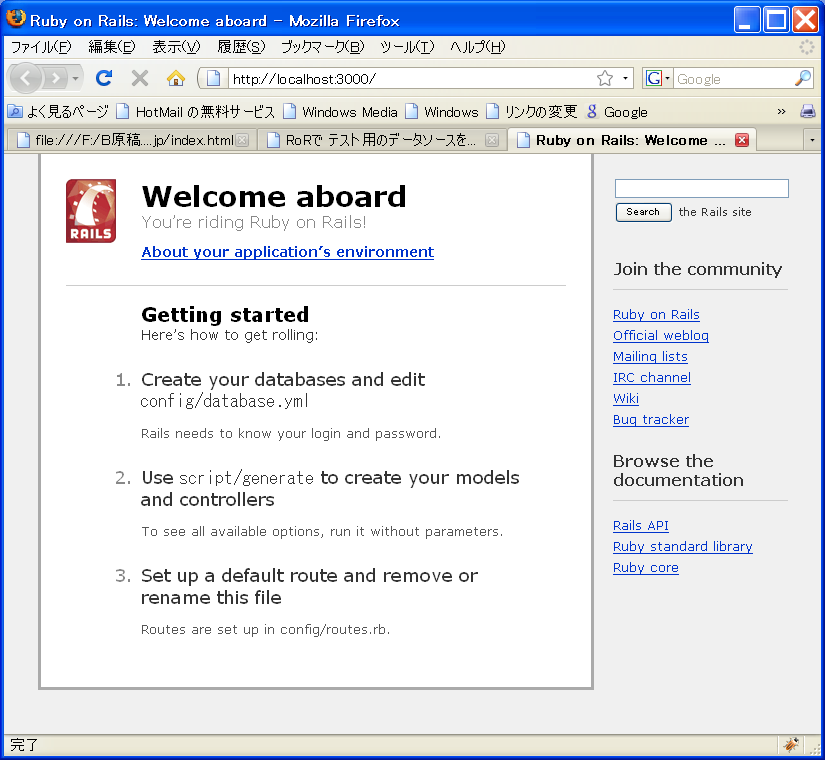Open the 'Ruby on Rails' community link
Viewport: 825px width, 760px height.
[656, 315]
